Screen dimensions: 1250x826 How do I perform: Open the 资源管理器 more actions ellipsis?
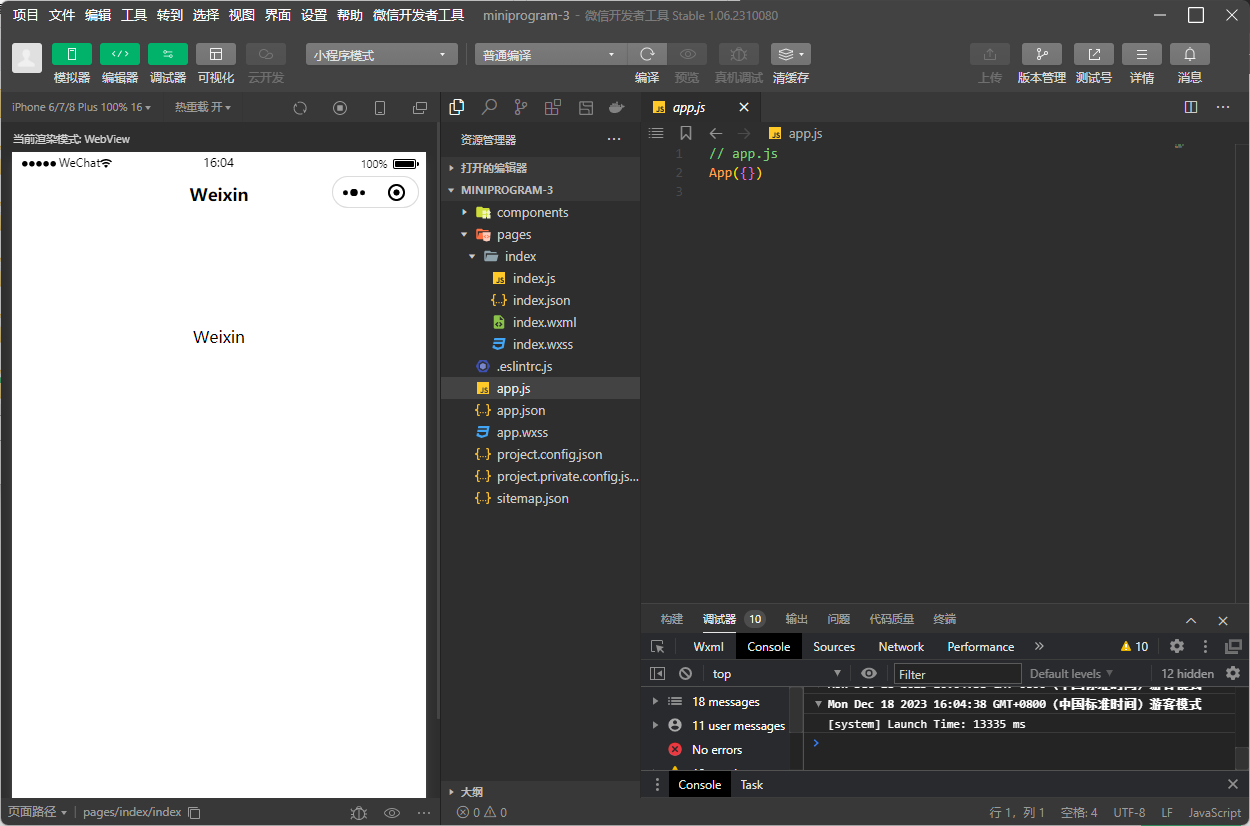click(x=614, y=140)
